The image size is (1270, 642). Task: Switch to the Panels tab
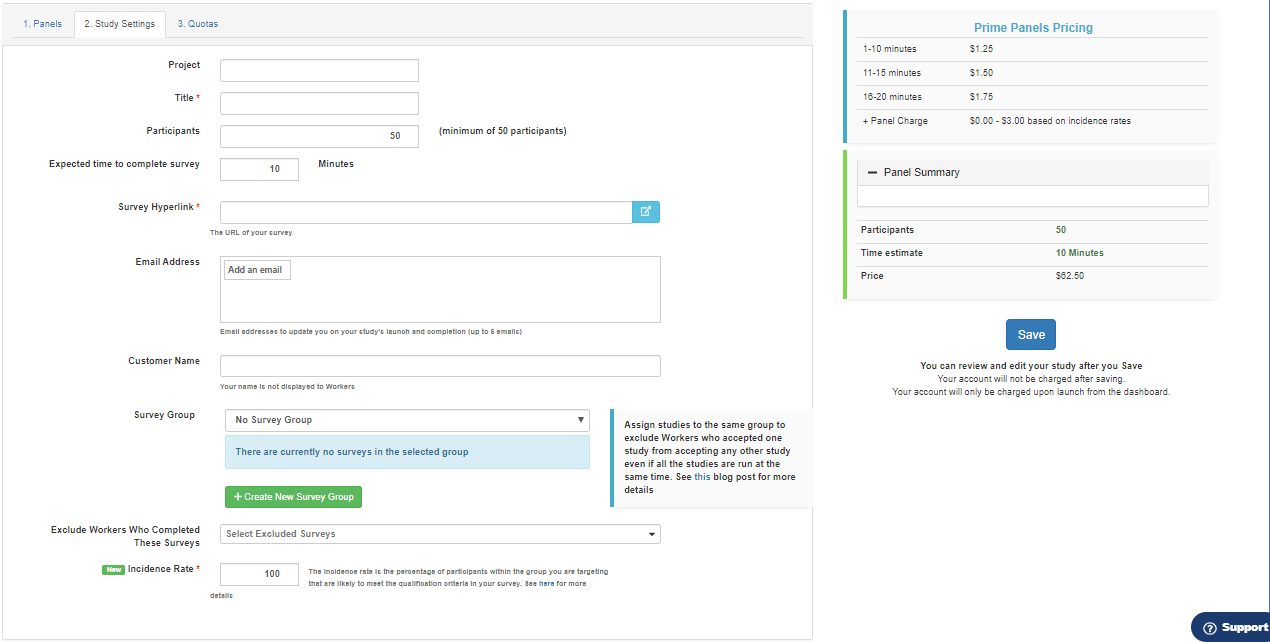[x=42, y=23]
